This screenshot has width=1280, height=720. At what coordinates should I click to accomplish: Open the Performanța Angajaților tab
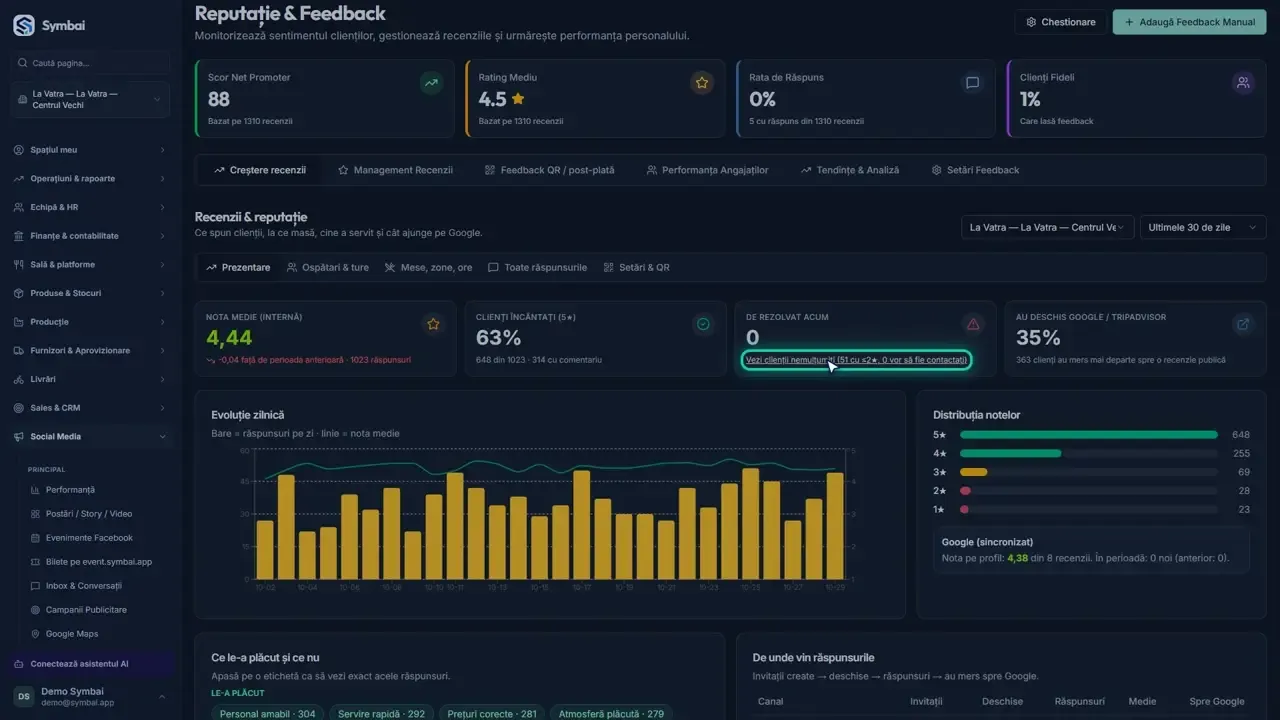707,170
